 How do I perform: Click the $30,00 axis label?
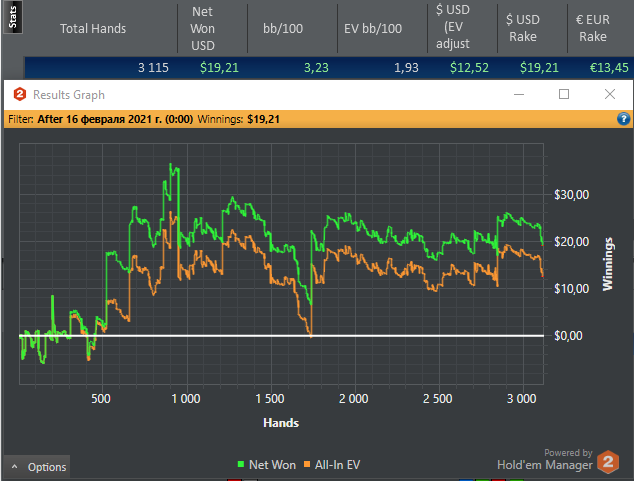coord(571,195)
